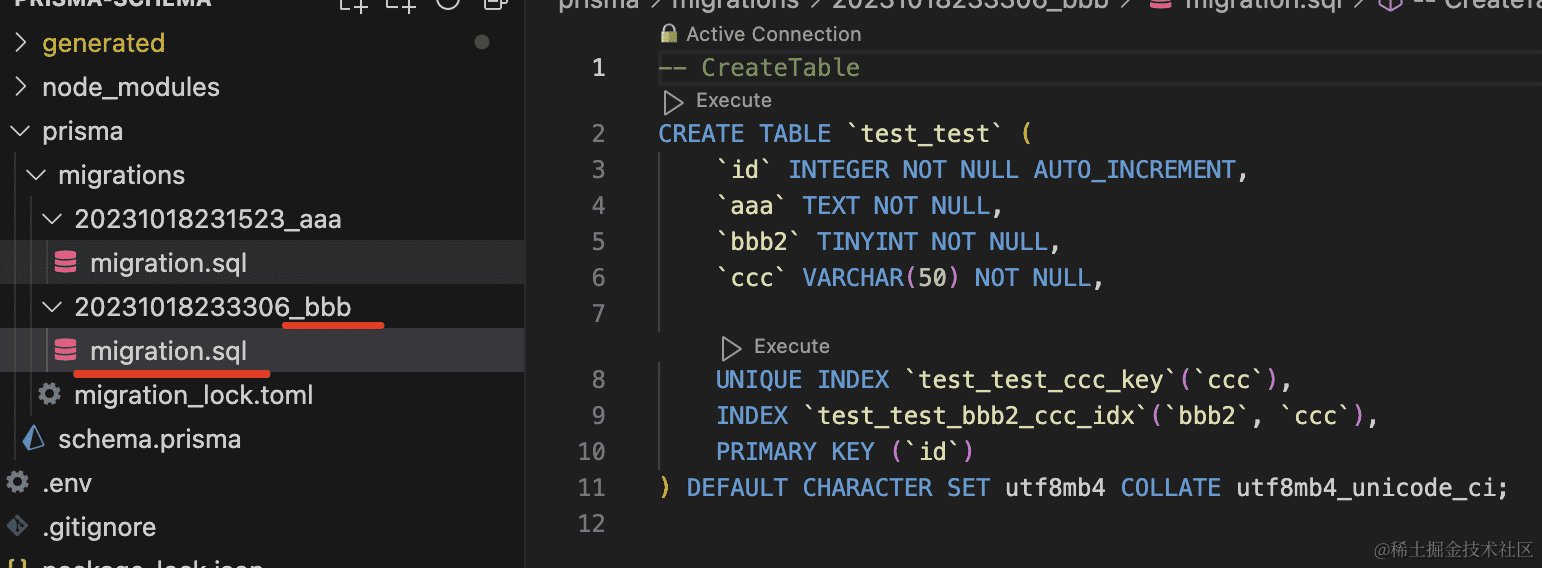
Task: Click the red database icon of the selected migration.sql
Action: point(66,350)
